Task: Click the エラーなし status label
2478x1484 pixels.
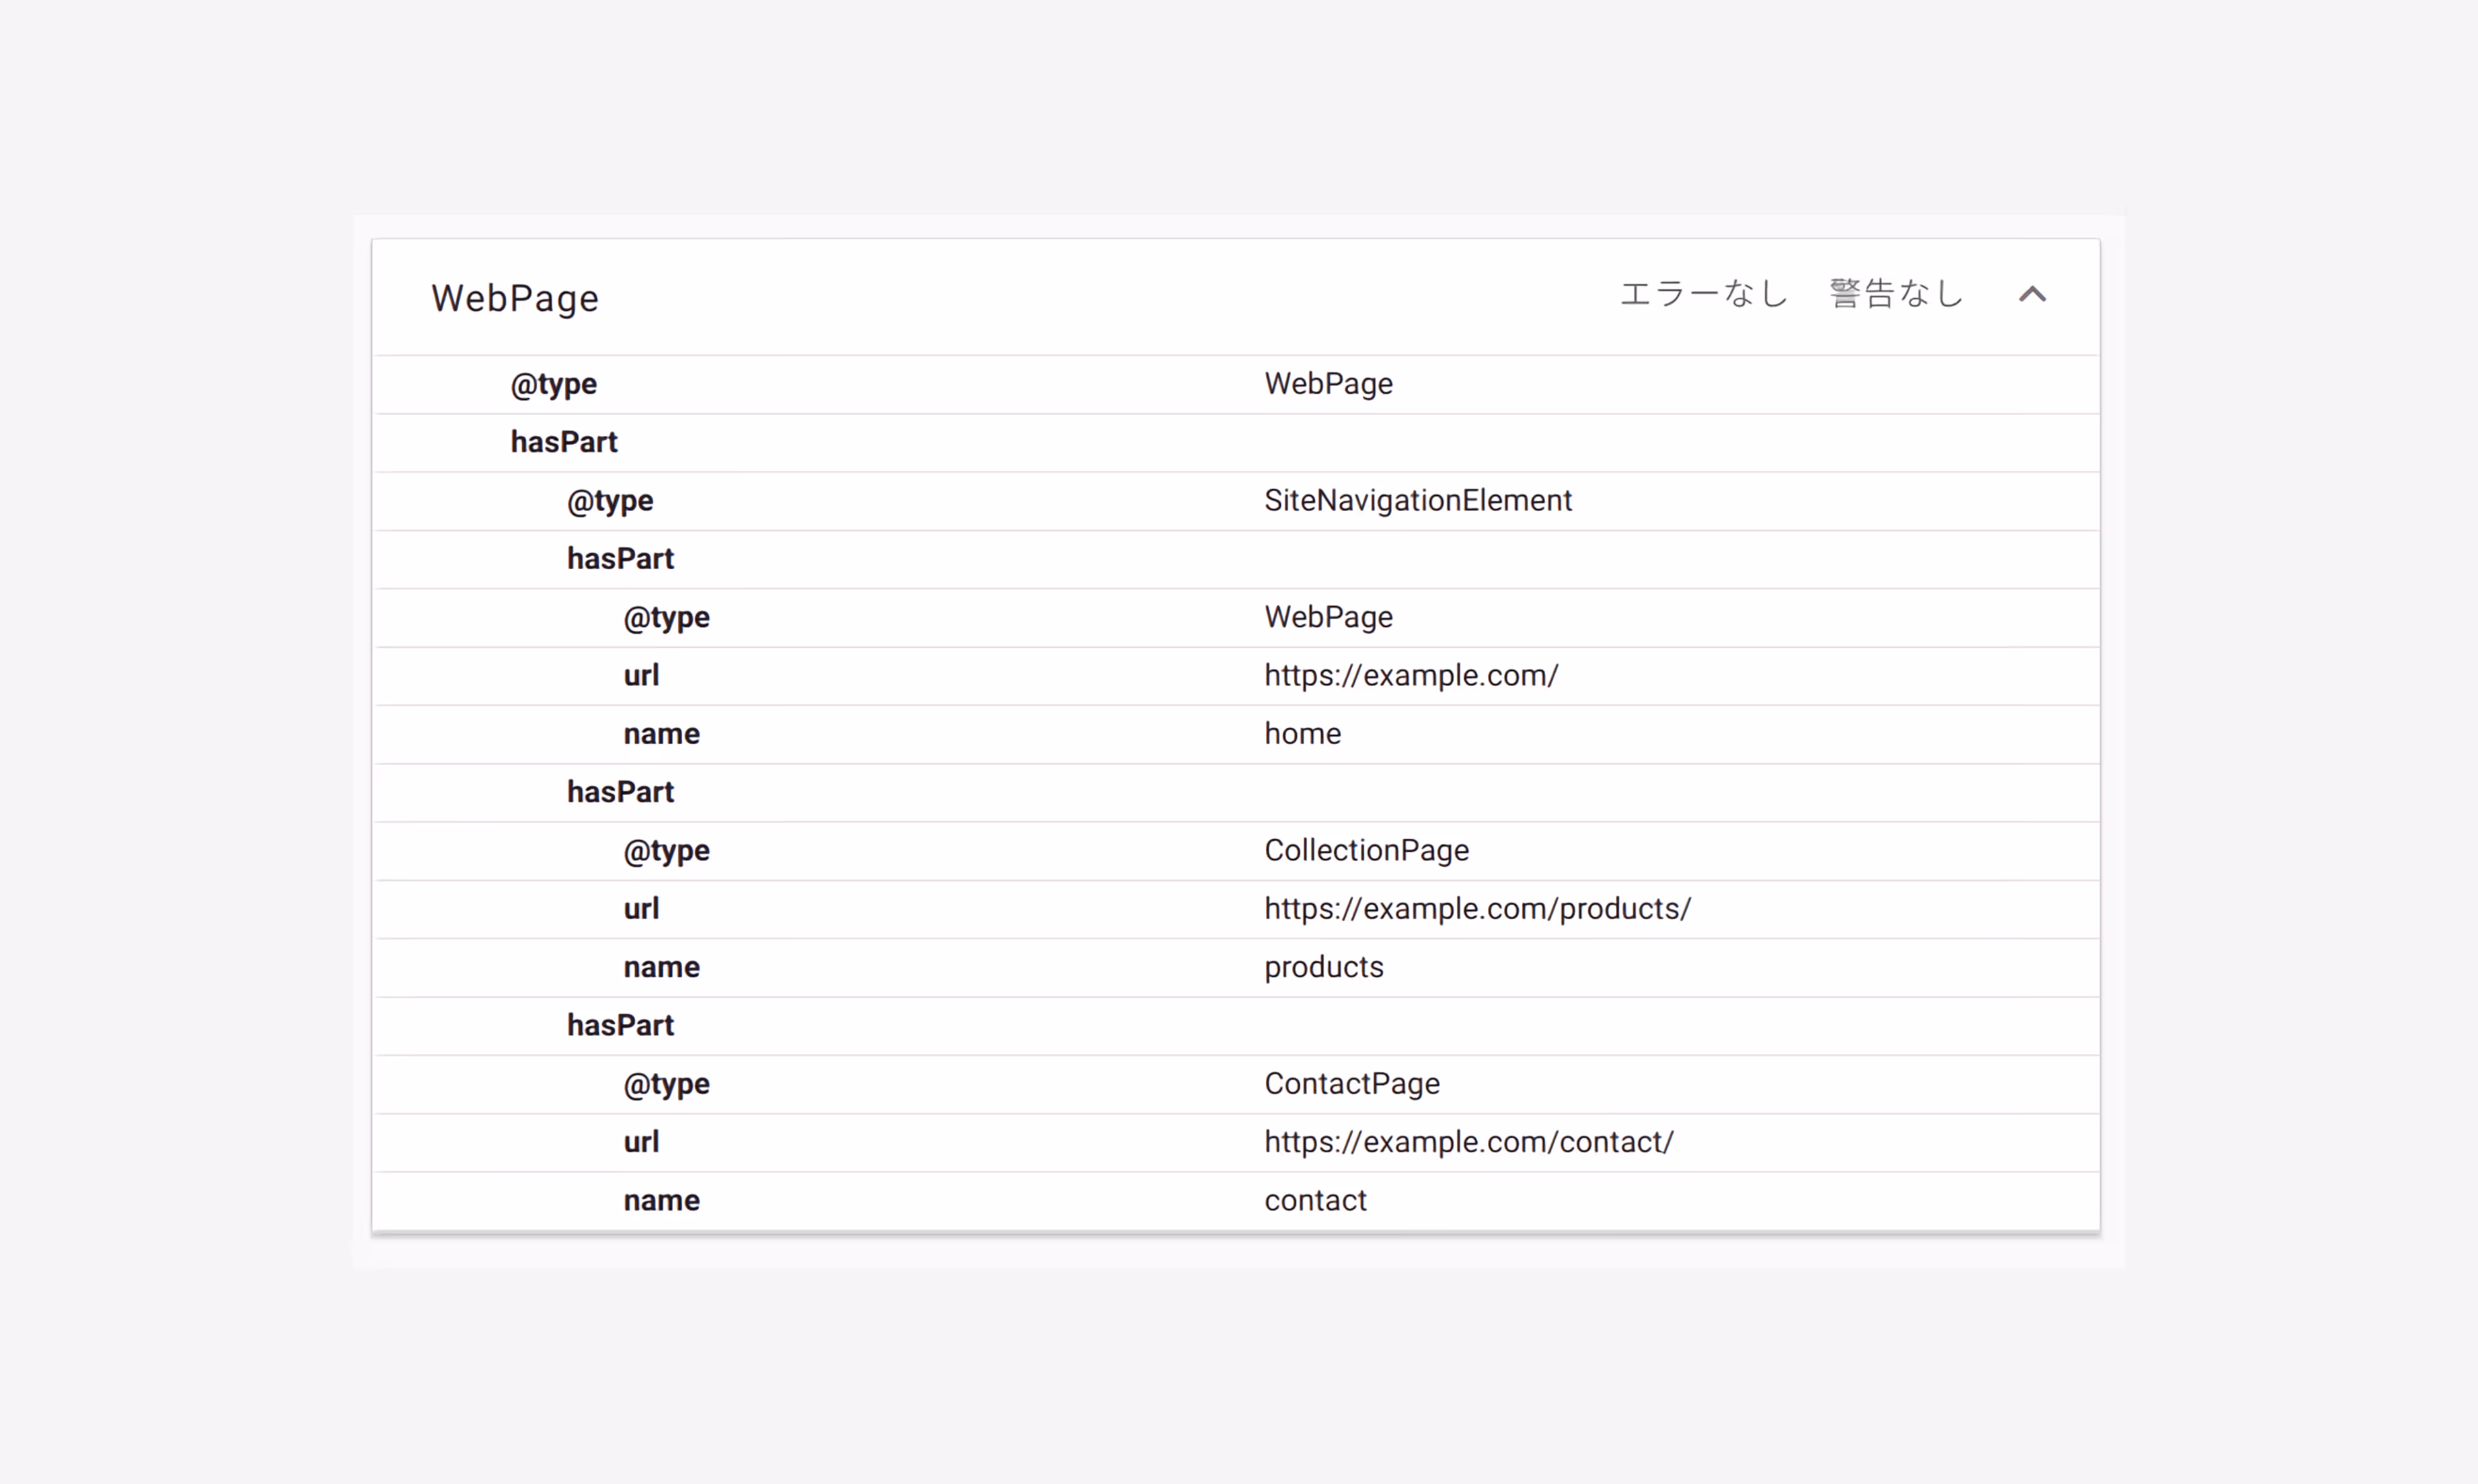Action: click(x=1703, y=294)
